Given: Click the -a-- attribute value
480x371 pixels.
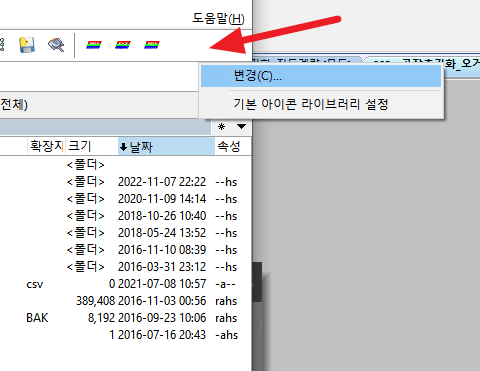Looking at the screenshot, I should (225, 284).
